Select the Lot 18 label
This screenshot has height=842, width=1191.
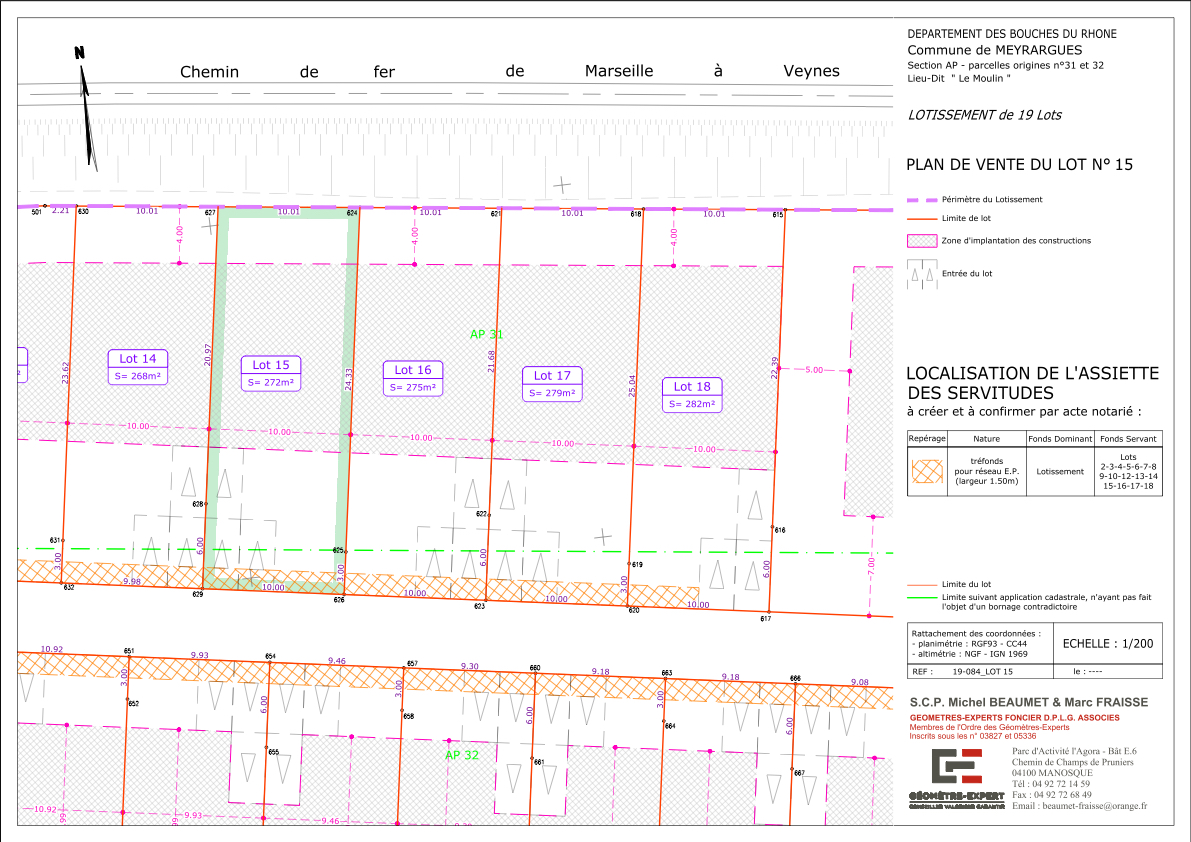692,386
